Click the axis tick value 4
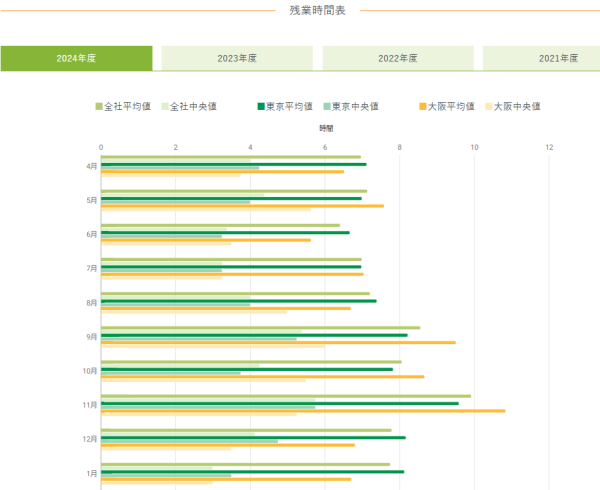Screen dimensions: 600x490 pos(250,147)
